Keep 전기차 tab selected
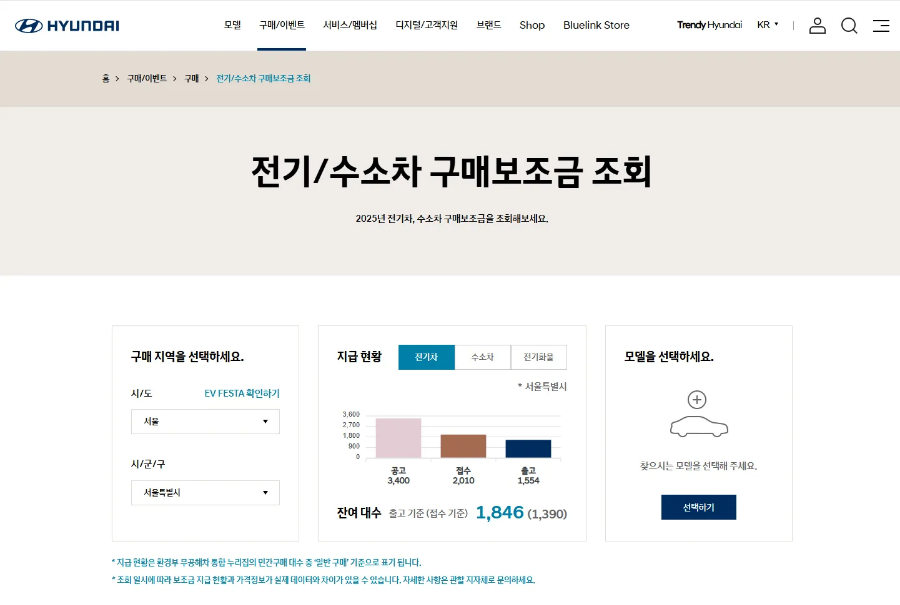Image resolution: width=900 pixels, height=605 pixels. (427, 357)
